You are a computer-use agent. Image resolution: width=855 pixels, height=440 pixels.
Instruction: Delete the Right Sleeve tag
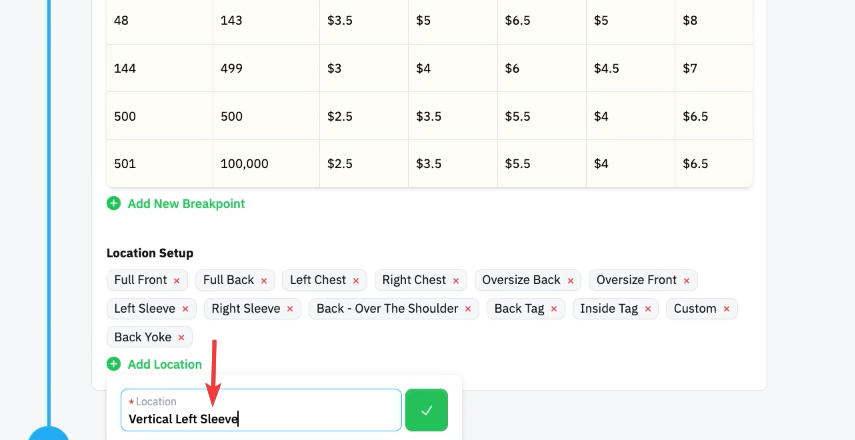(290, 309)
